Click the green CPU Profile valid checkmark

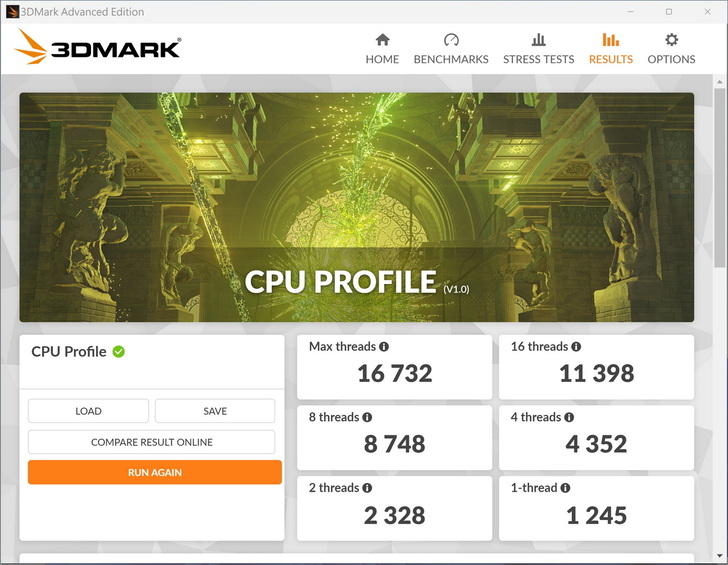pyautogui.click(x=119, y=352)
